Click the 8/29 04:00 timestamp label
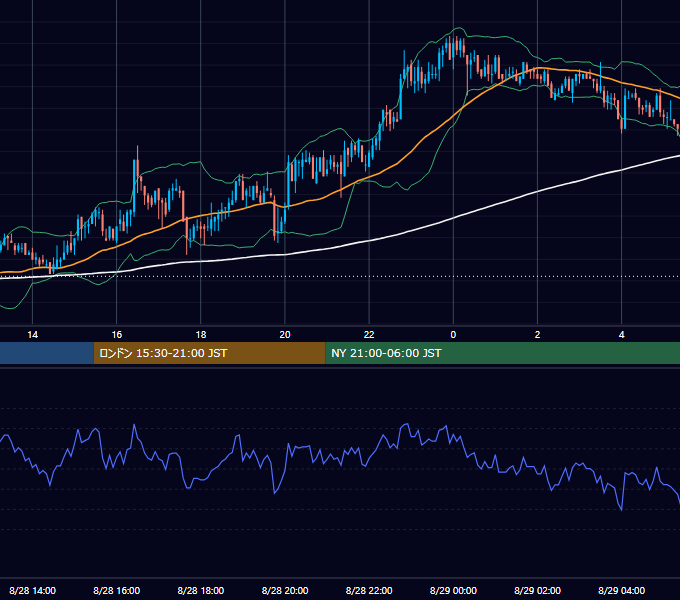This screenshot has width=680, height=600. (621, 590)
